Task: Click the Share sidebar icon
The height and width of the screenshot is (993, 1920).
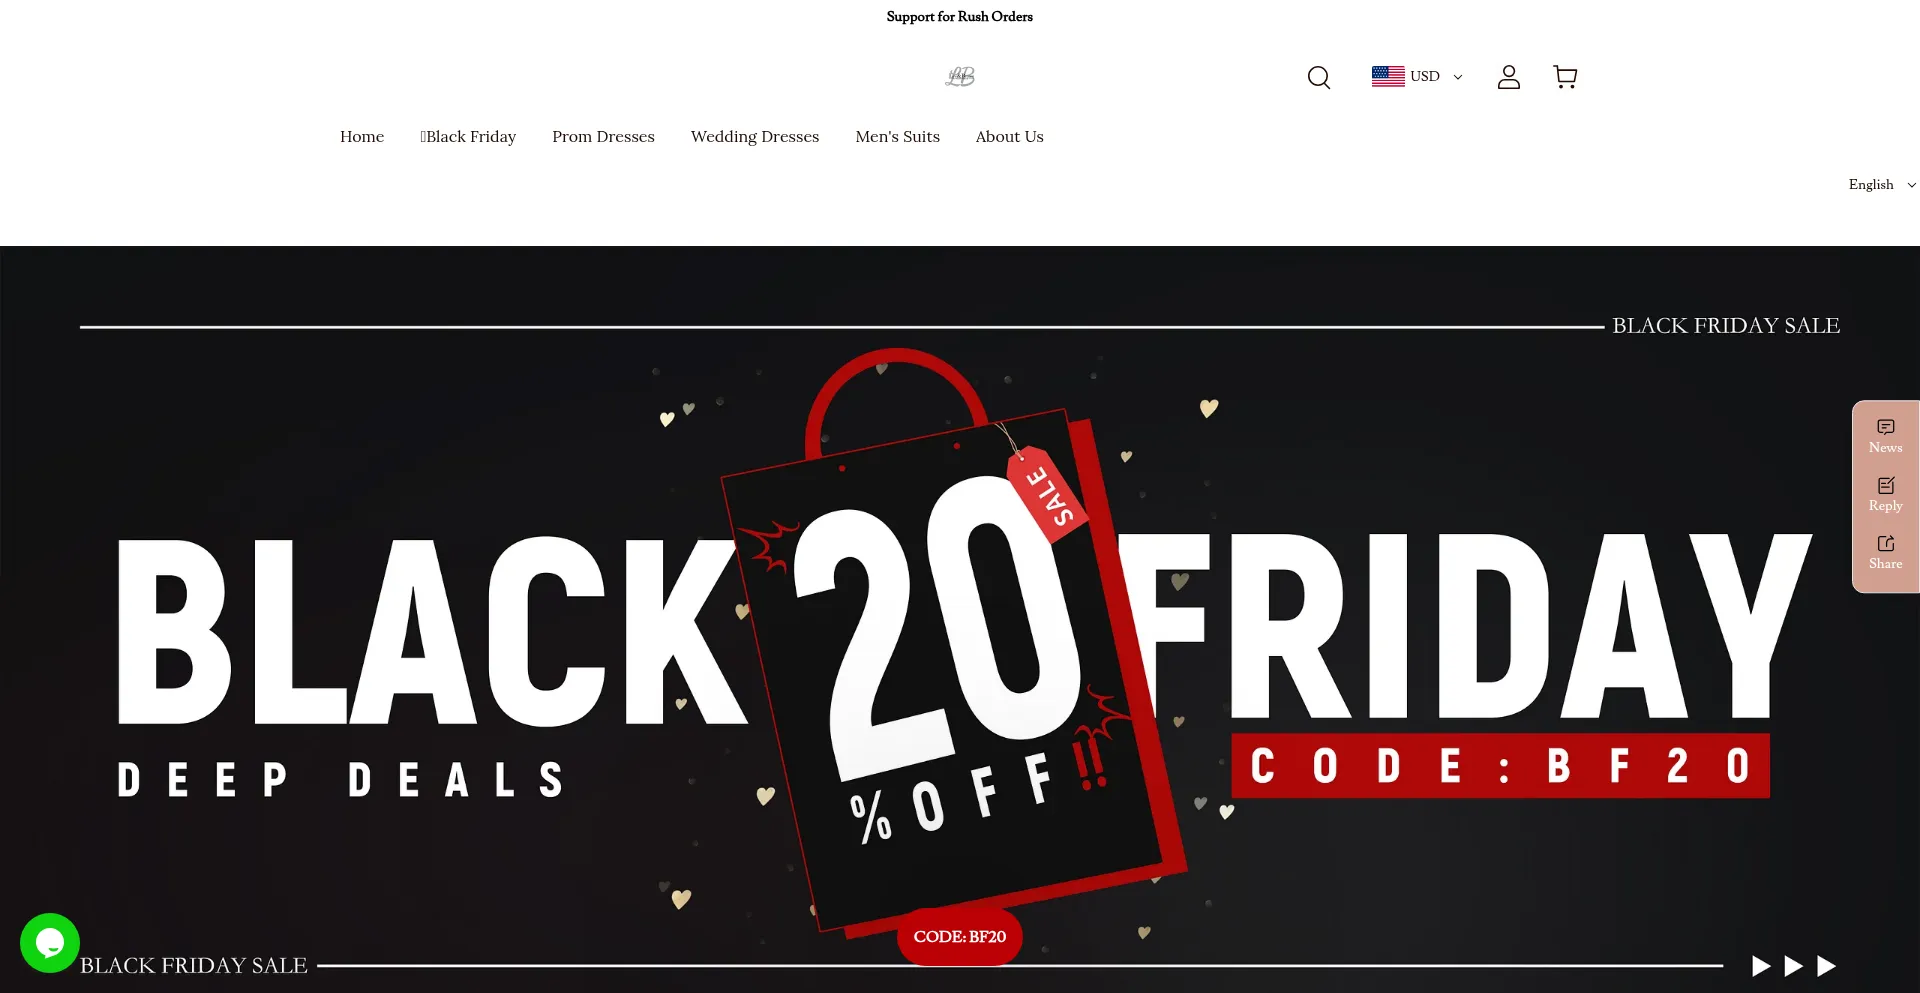Action: tap(1885, 553)
